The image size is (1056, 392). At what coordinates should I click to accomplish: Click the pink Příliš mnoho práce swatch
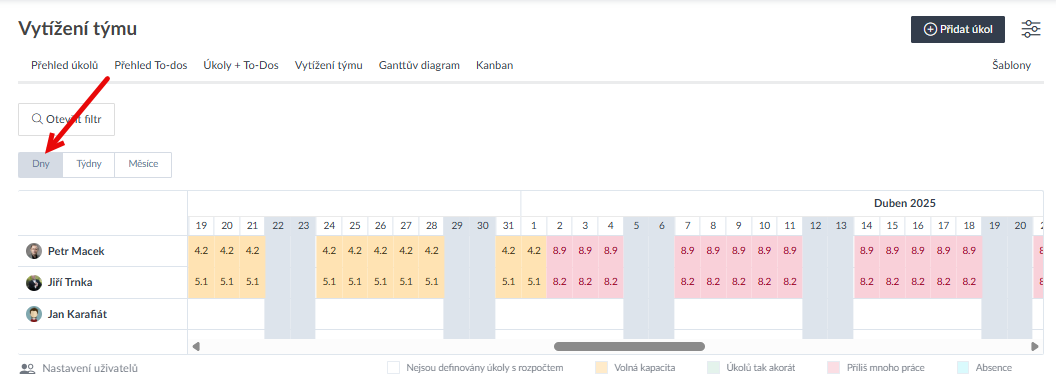click(x=834, y=368)
